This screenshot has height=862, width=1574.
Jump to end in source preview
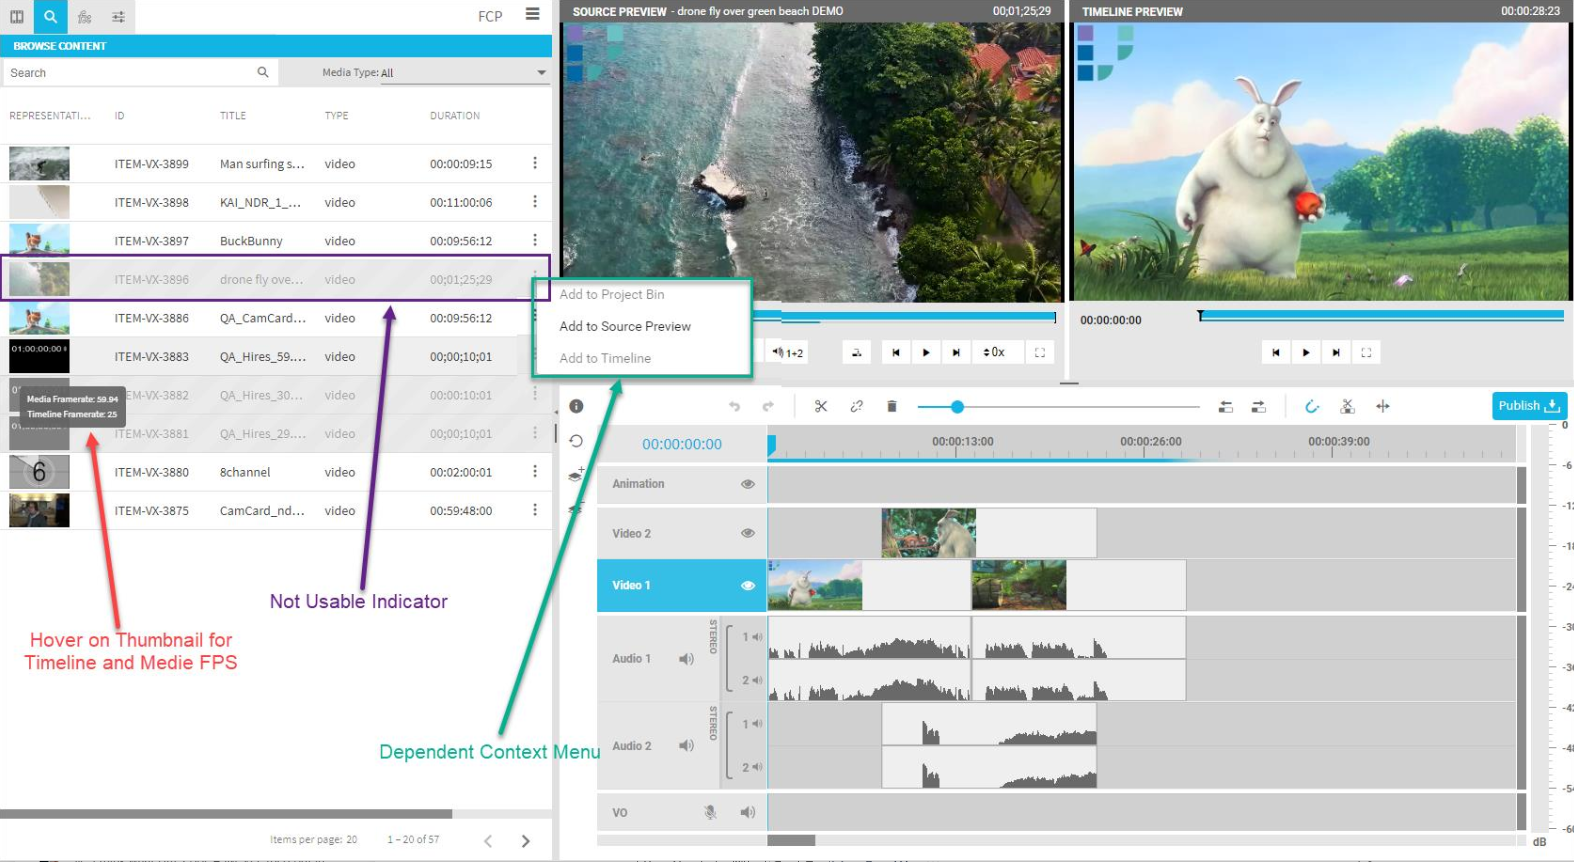tap(956, 352)
